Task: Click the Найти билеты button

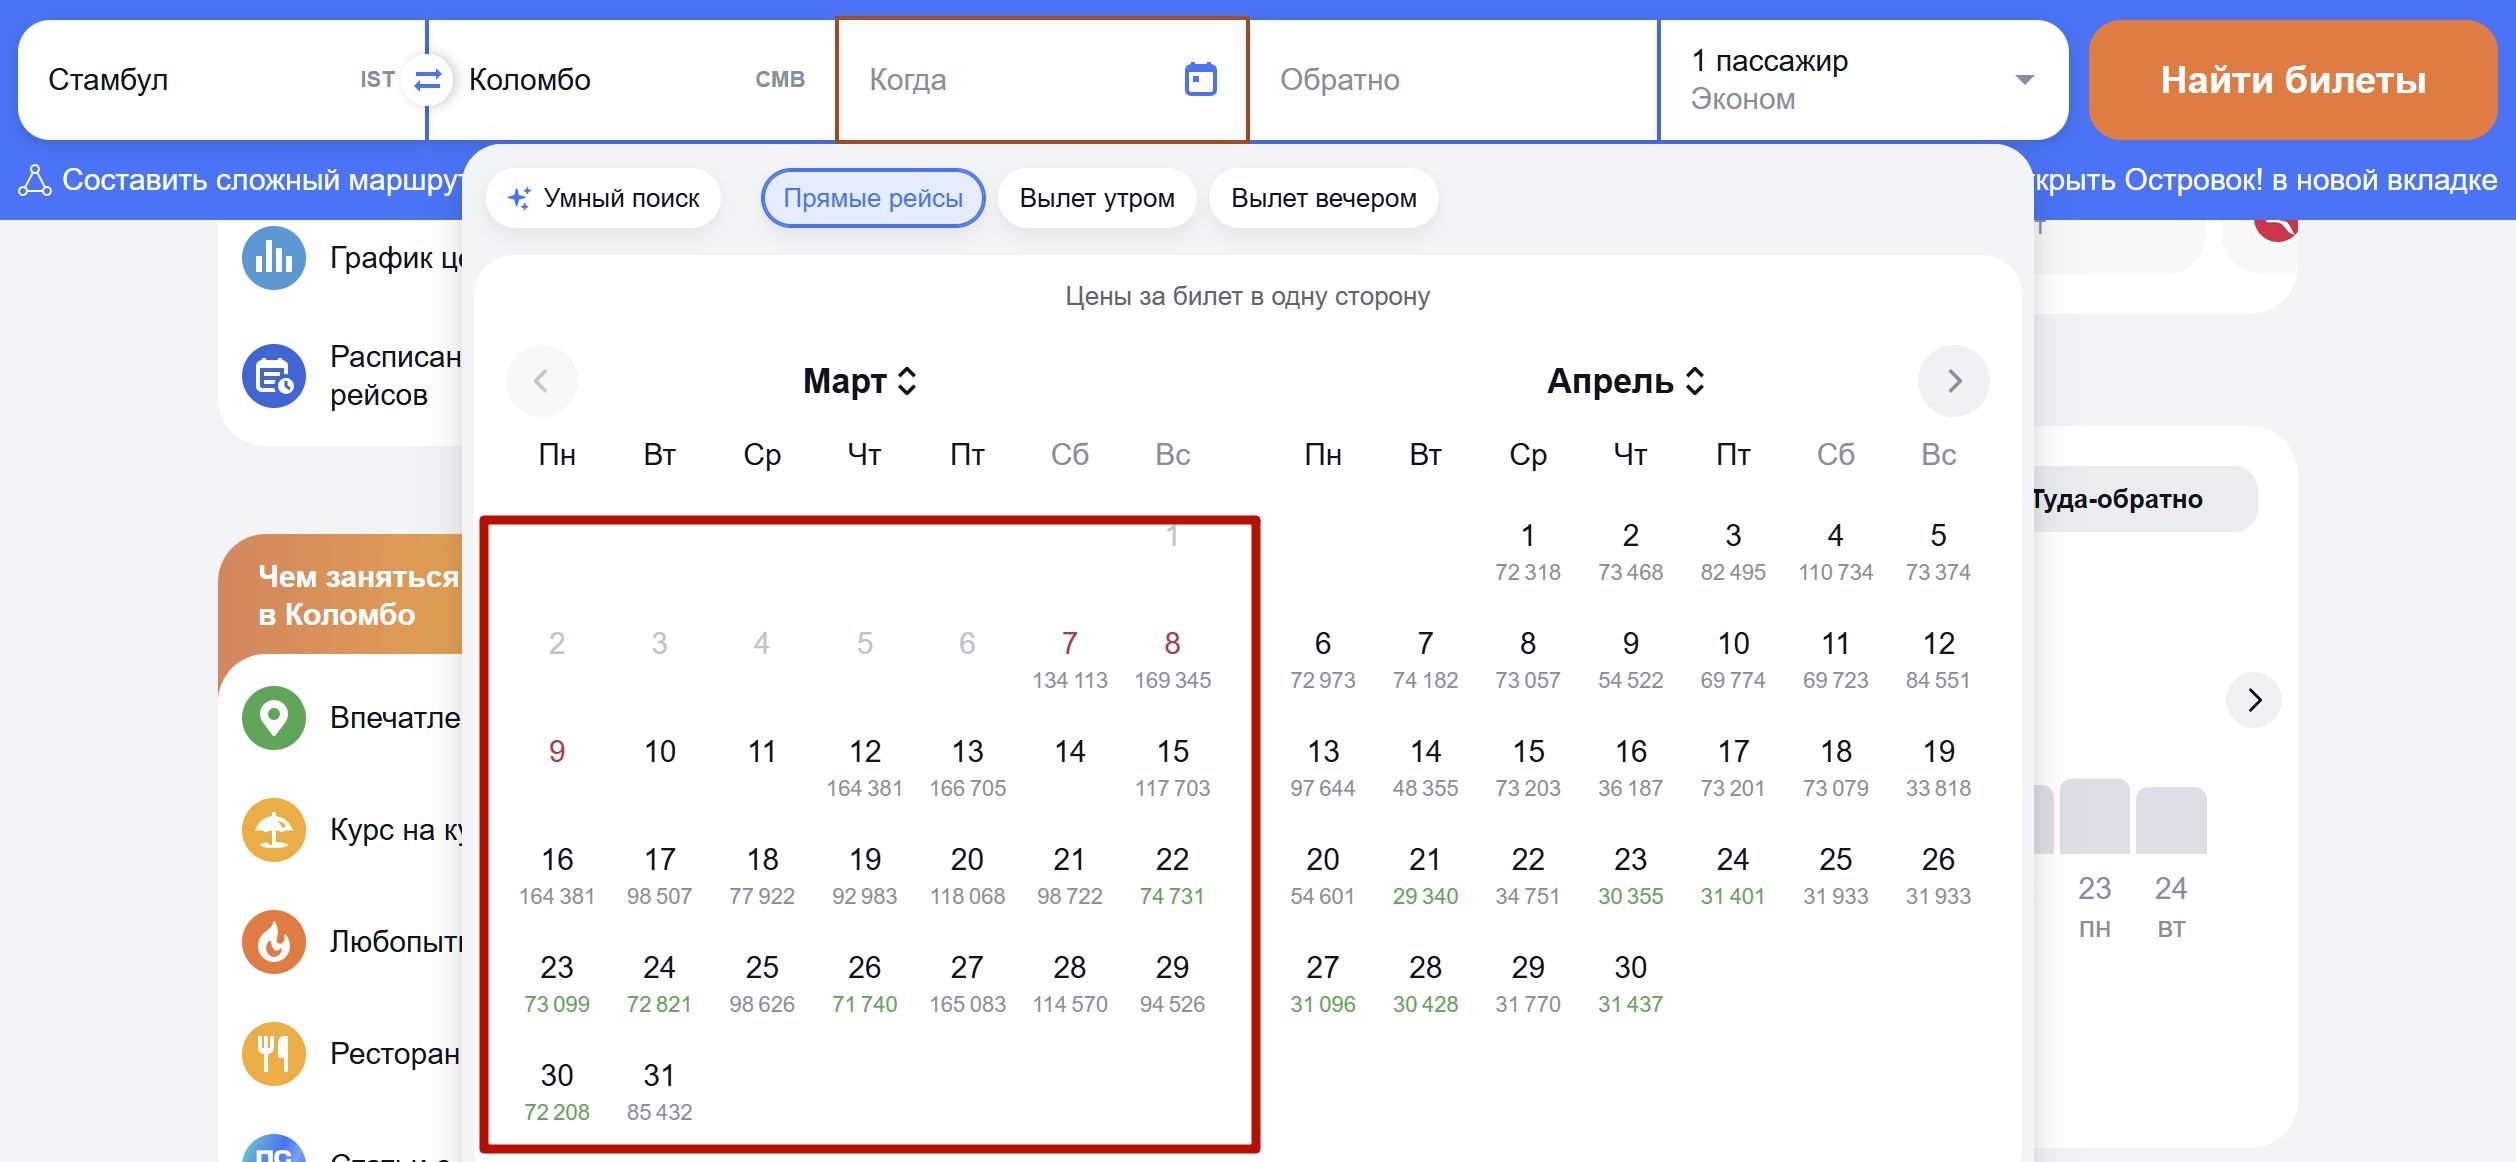Action: click(x=2292, y=79)
